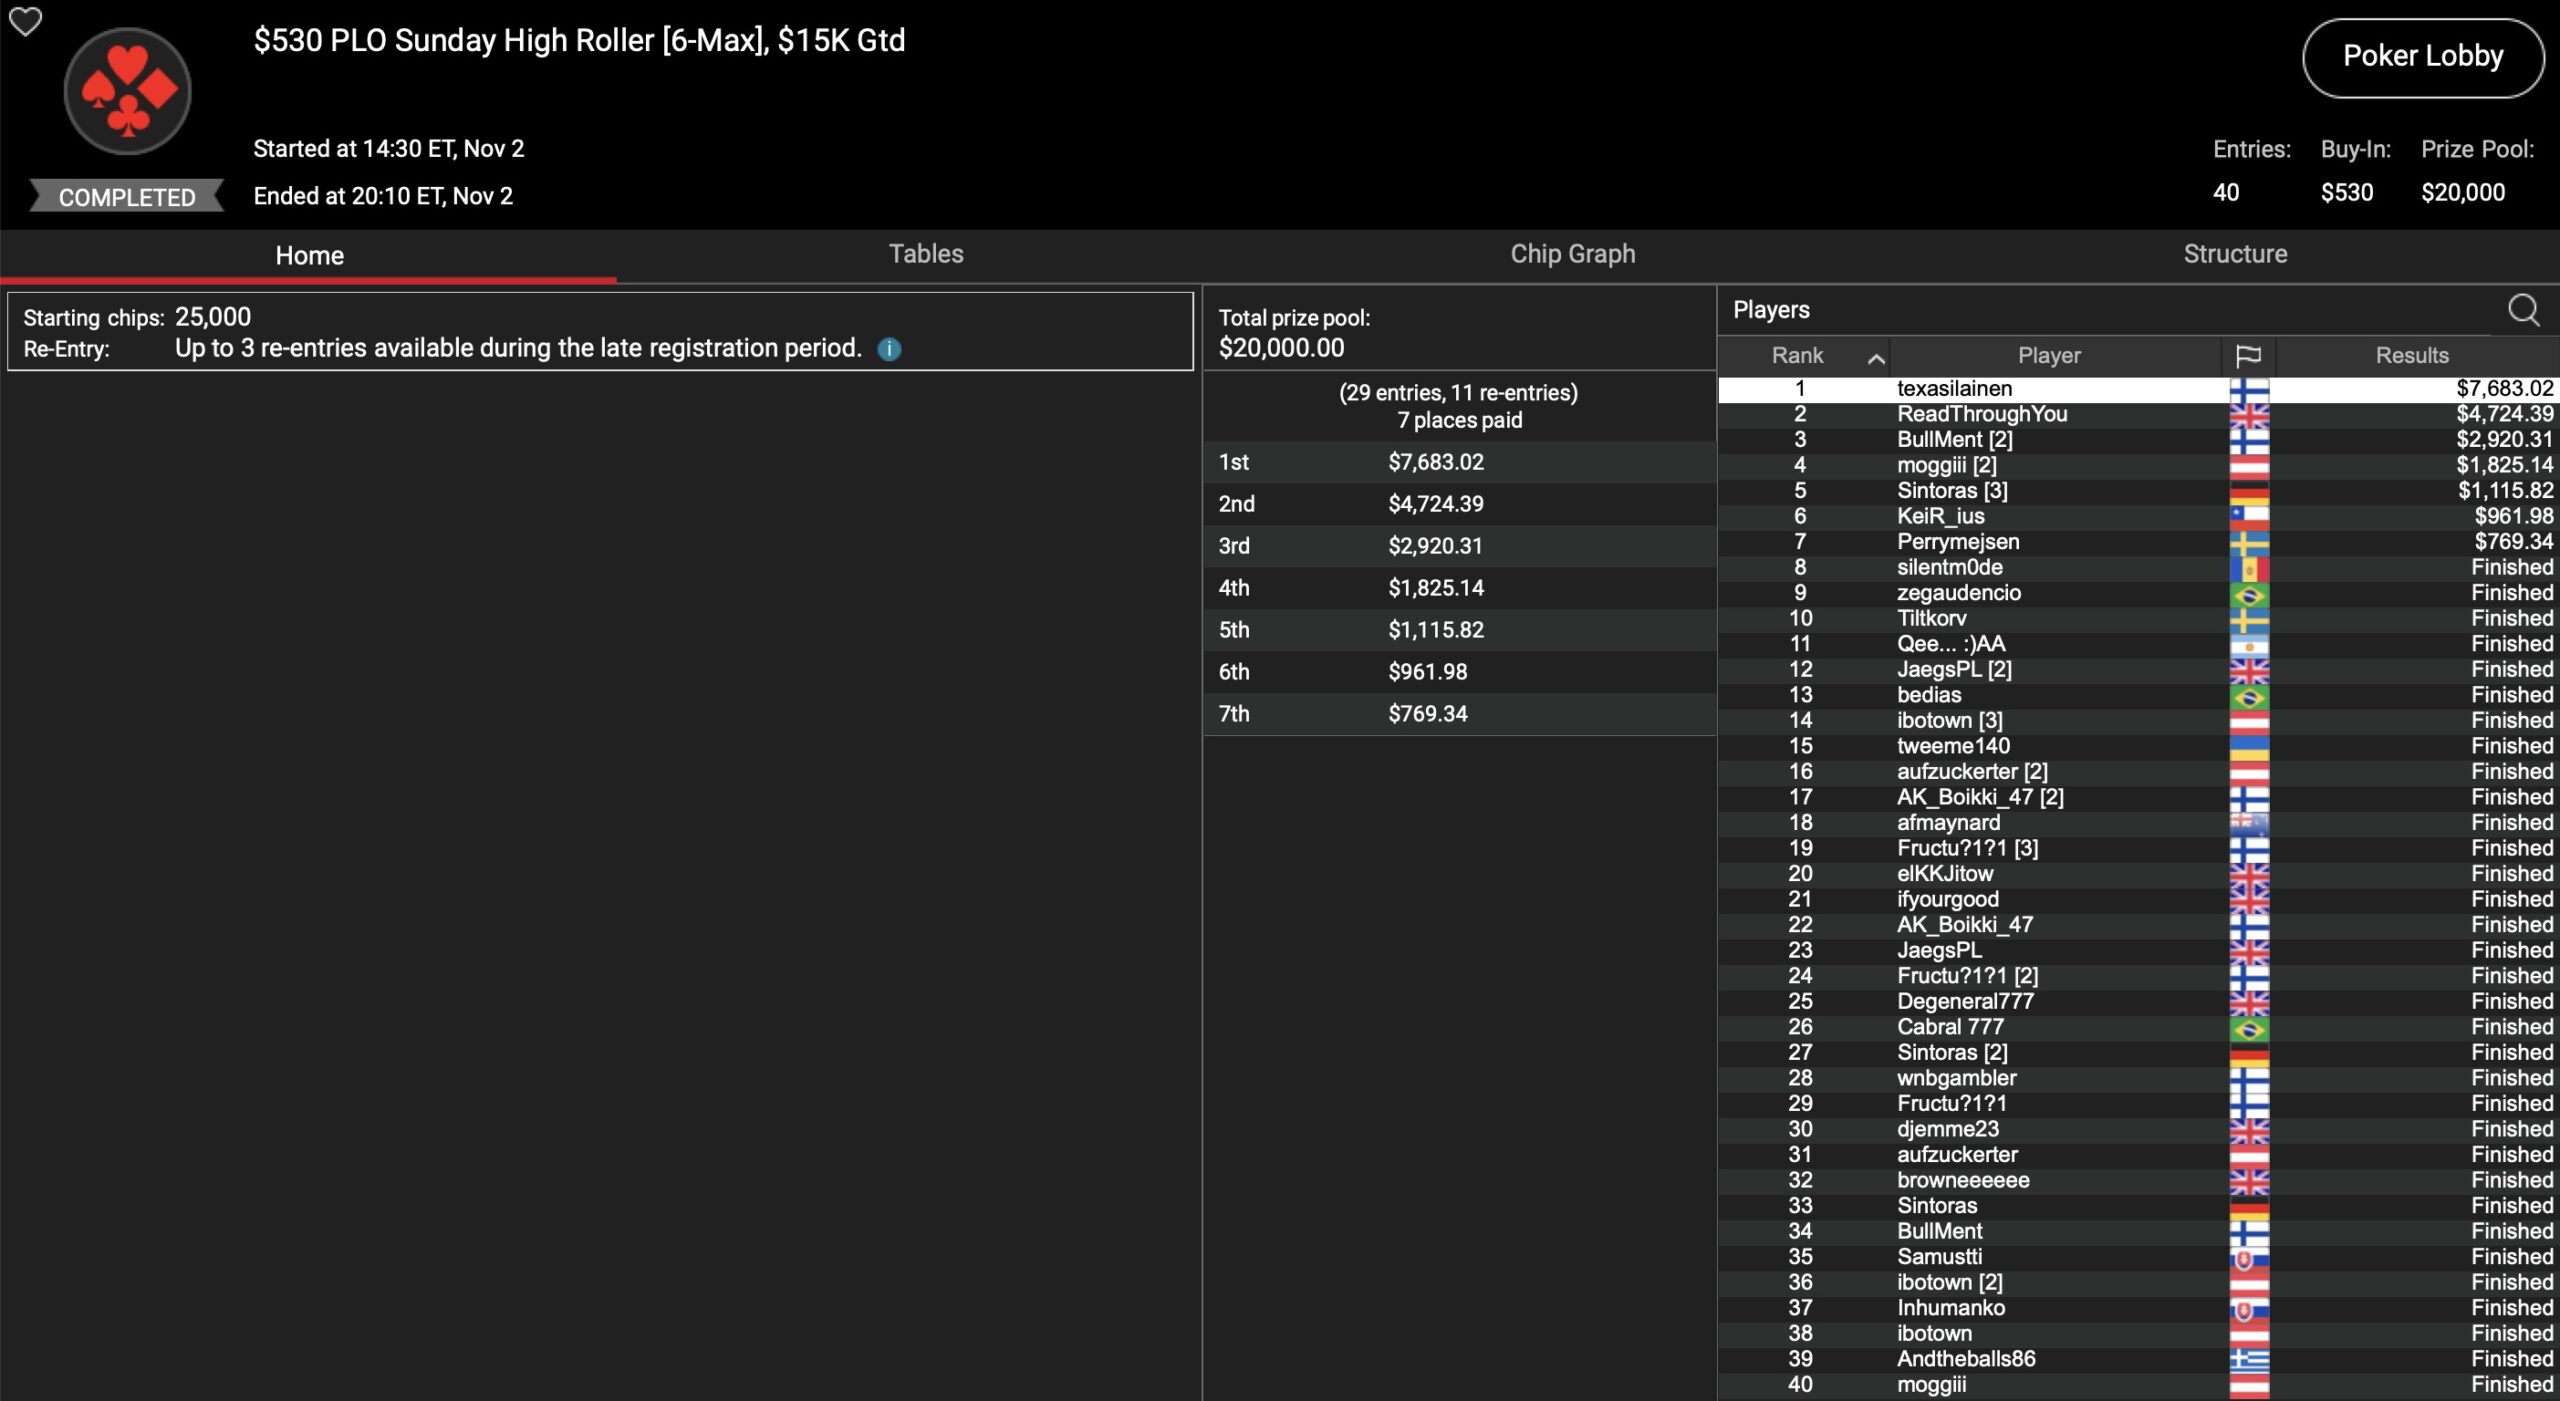Click the COMPLETED status badge
Viewport: 2560px width, 1401px height.
[x=127, y=197]
